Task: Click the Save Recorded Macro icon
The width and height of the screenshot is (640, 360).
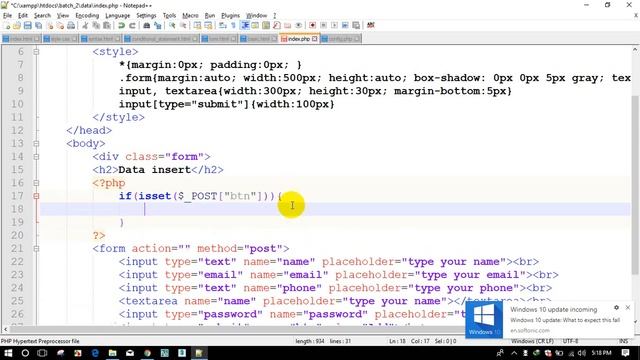Action: click(x=356, y=25)
